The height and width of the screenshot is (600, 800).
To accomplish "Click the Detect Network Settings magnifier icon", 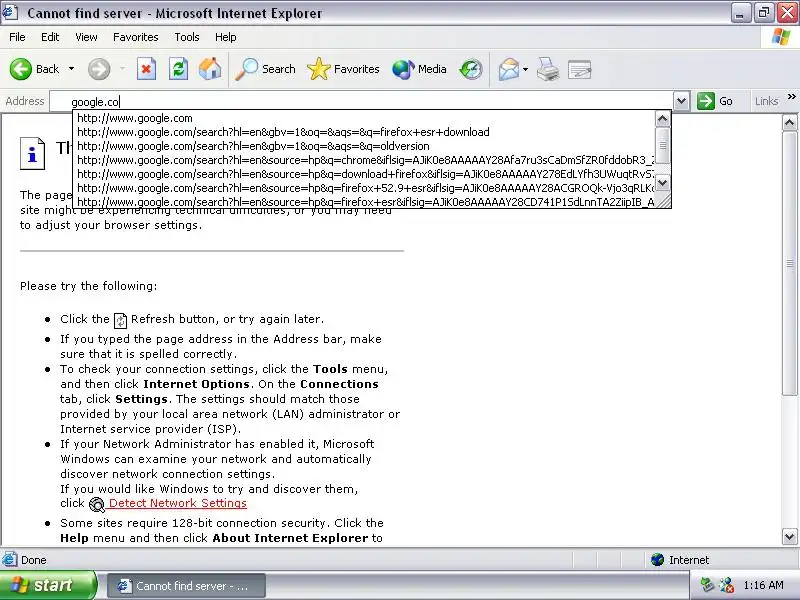I will 96,505.
